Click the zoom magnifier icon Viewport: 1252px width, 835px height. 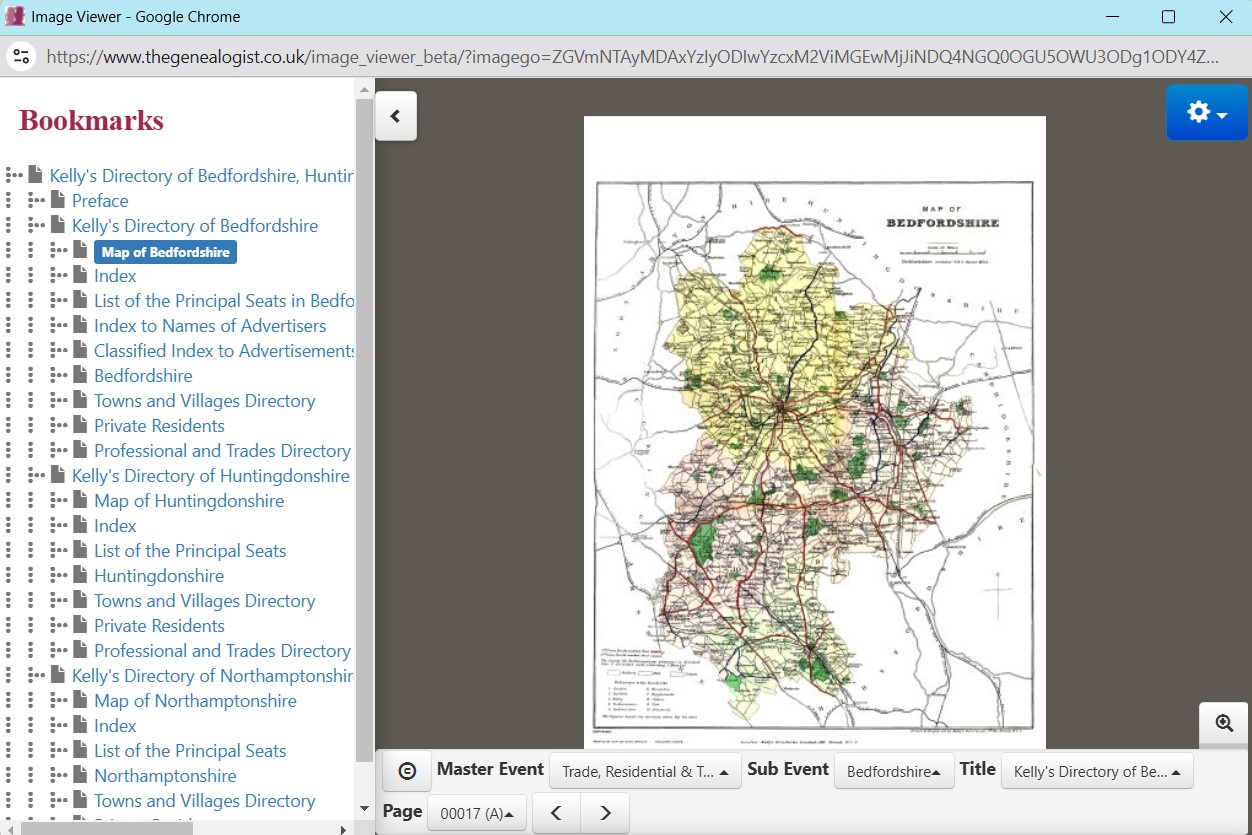click(x=1224, y=723)
